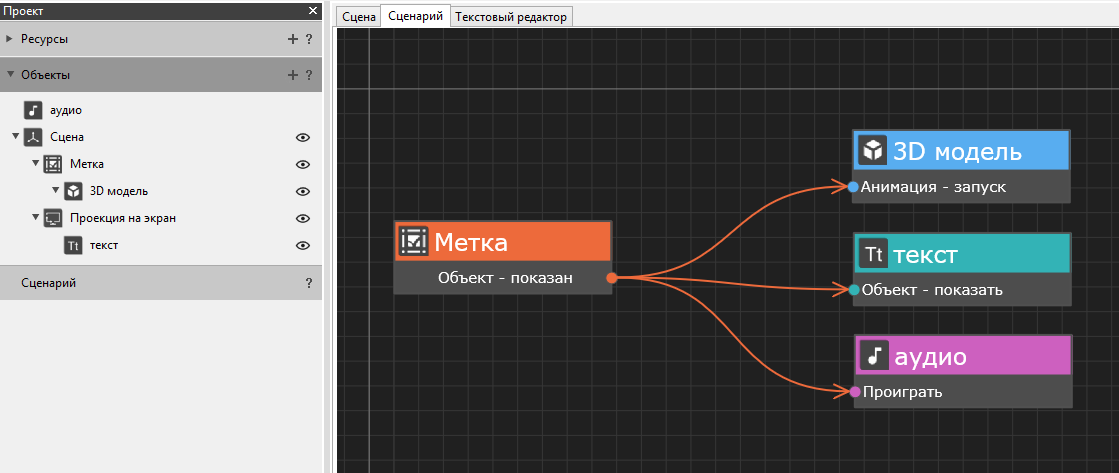Close the Проект panel
The width and height of the screenshot is (1119, 473).
point(313,10)
